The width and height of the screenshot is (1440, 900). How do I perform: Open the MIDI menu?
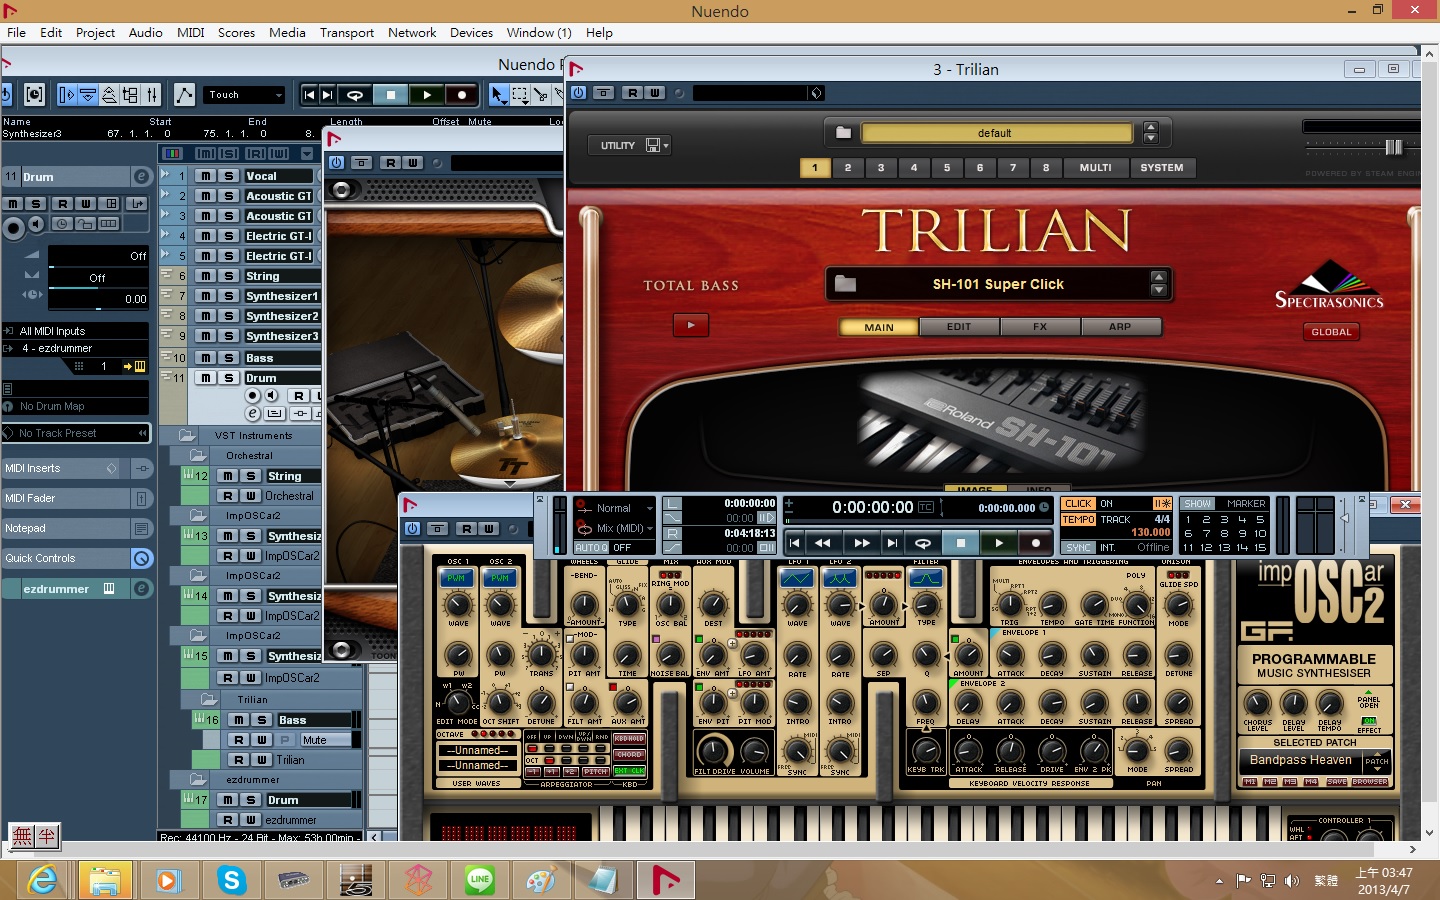pyautogui.click(x=191, y=32)
